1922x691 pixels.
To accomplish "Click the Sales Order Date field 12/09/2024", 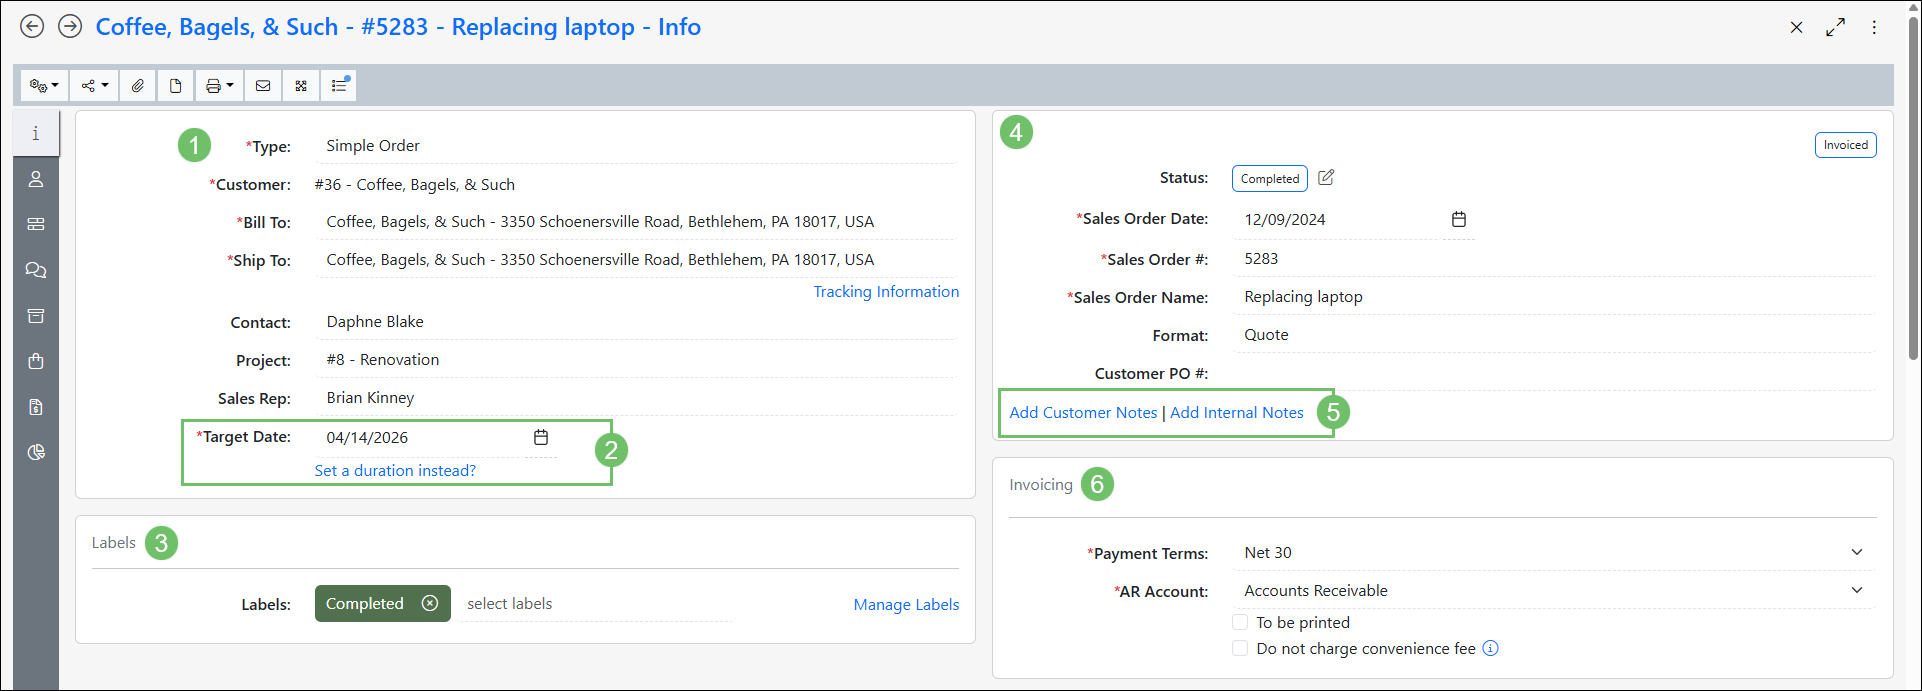I will pyautogui.click(x=1340, y=220).
